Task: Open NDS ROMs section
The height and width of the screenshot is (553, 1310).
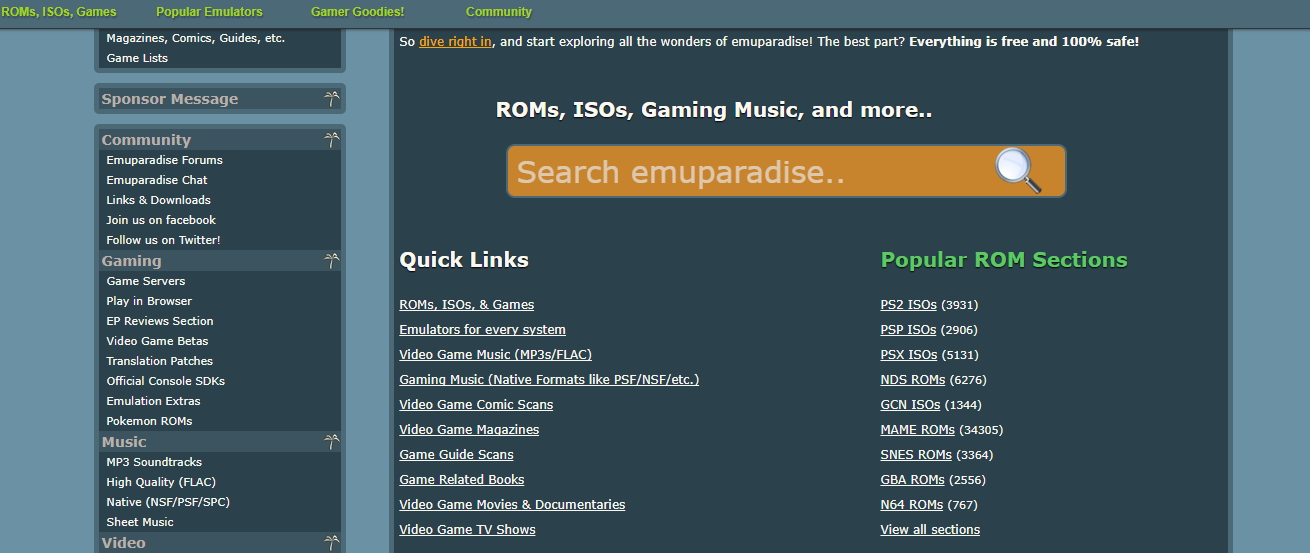Action: (x=913, y=380)
